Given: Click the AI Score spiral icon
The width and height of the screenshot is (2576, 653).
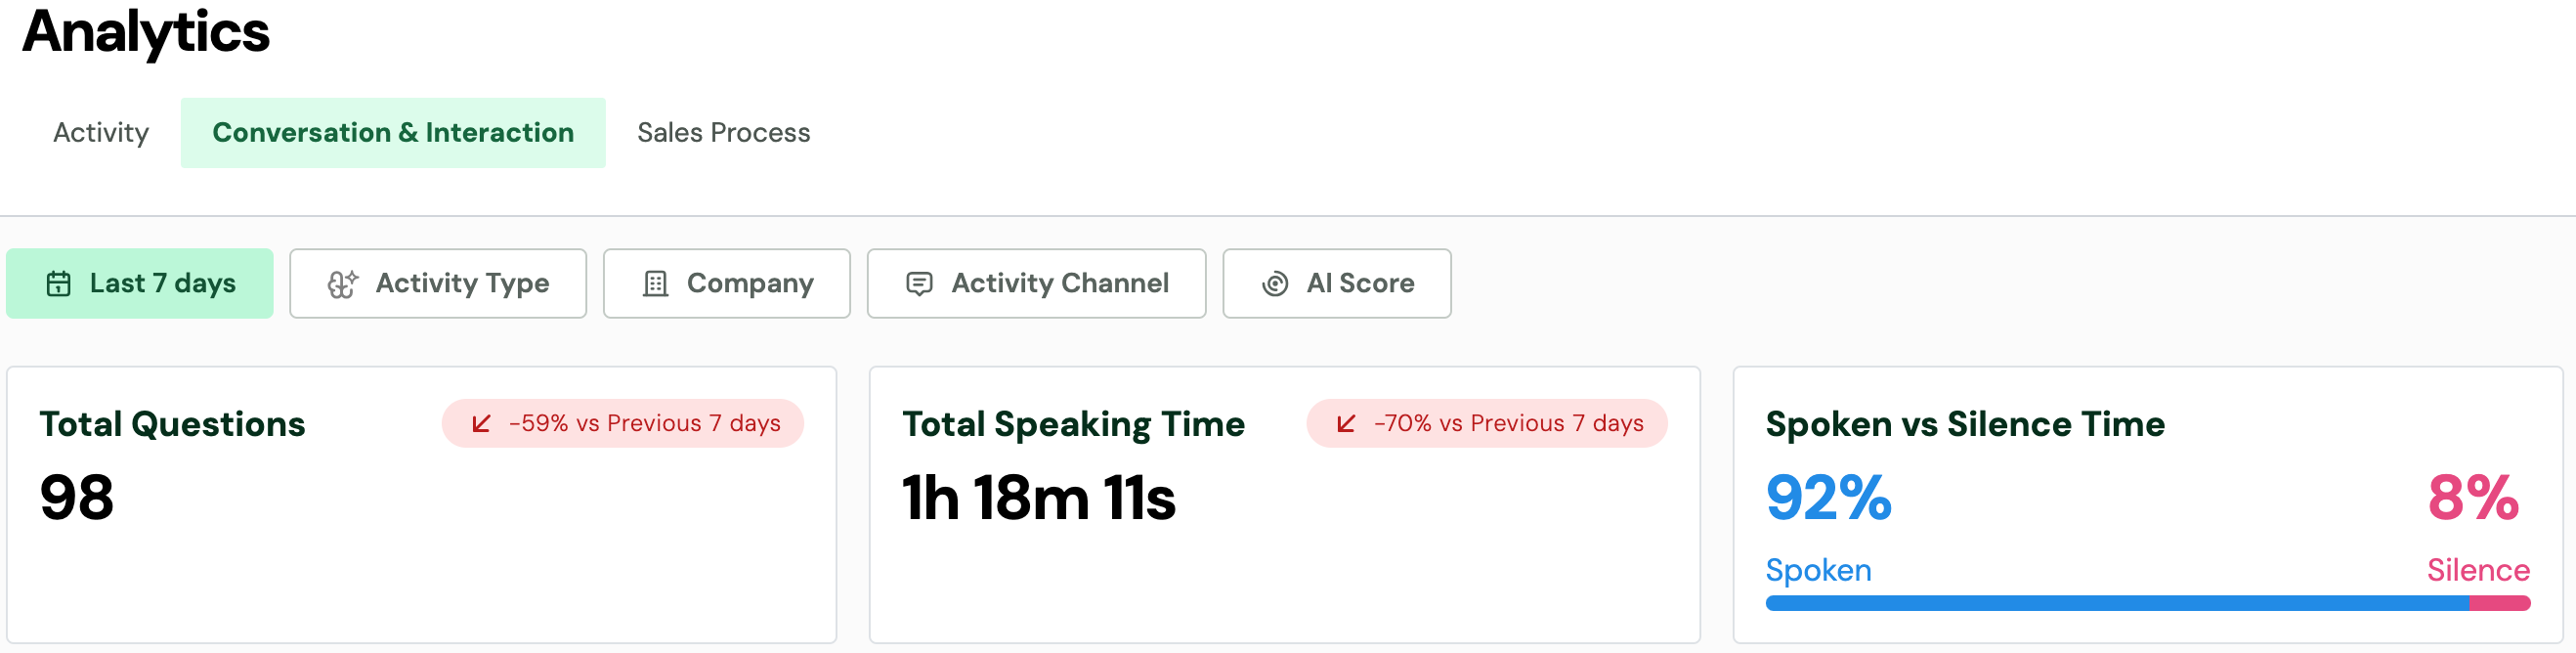Looking at the screenshot, I should 1275,284.
